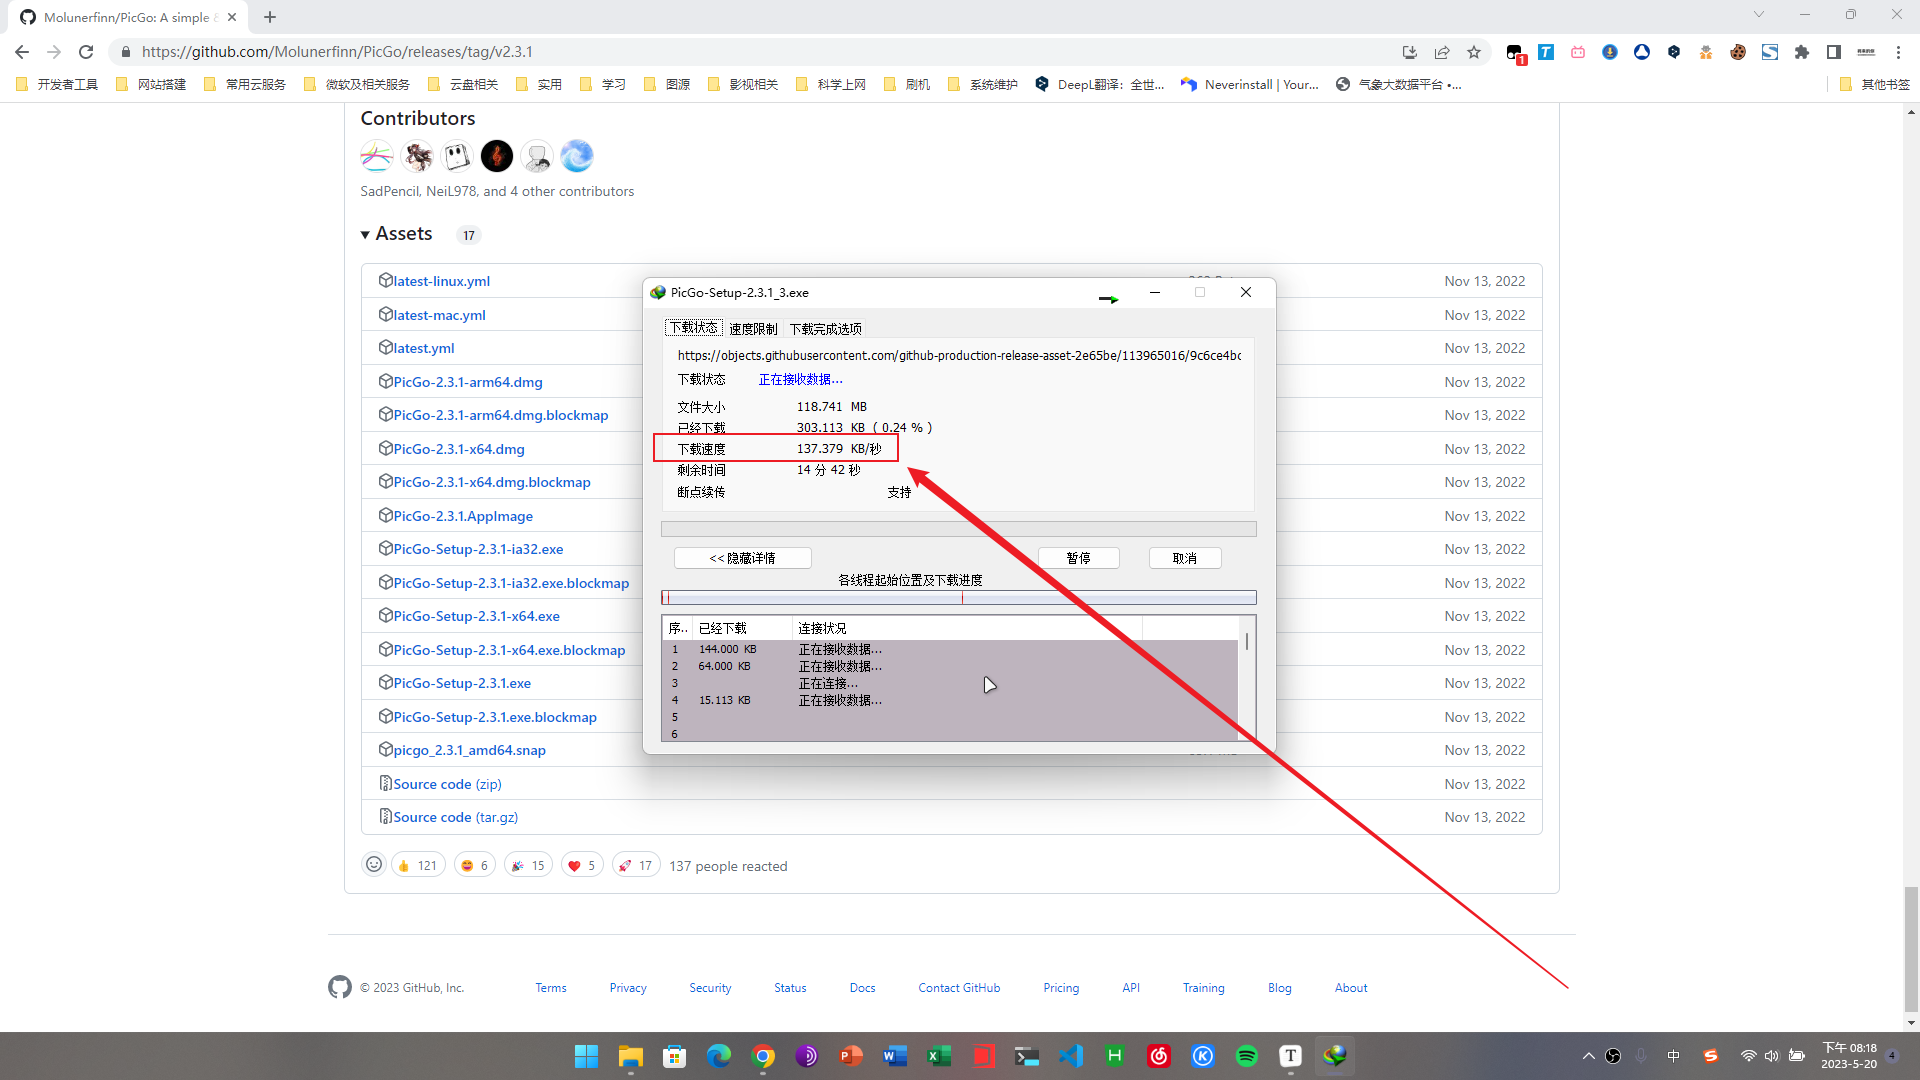Viewport: 1920px width, 1080px height.
Task: Open Excel from taskbar
Action: coord(939,1056)
